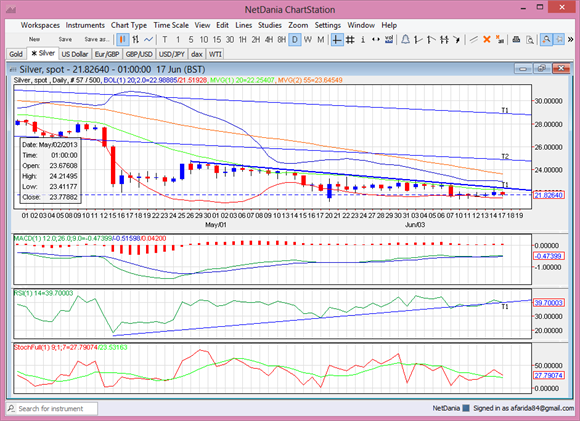Screen dimensions: 580x421
Task: Select the trendline drawing tool
Action: pyautogui.click(x=474, y=39)
